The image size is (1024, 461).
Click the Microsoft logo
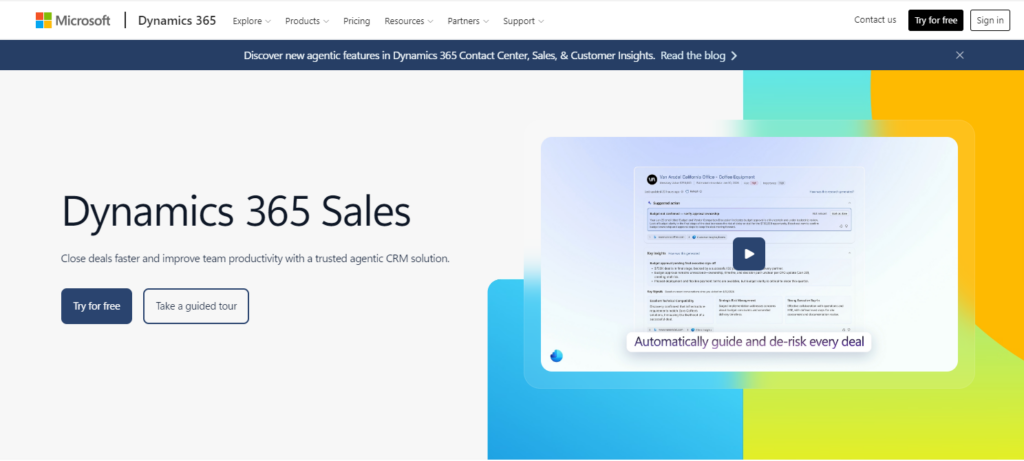coord(72,20)
